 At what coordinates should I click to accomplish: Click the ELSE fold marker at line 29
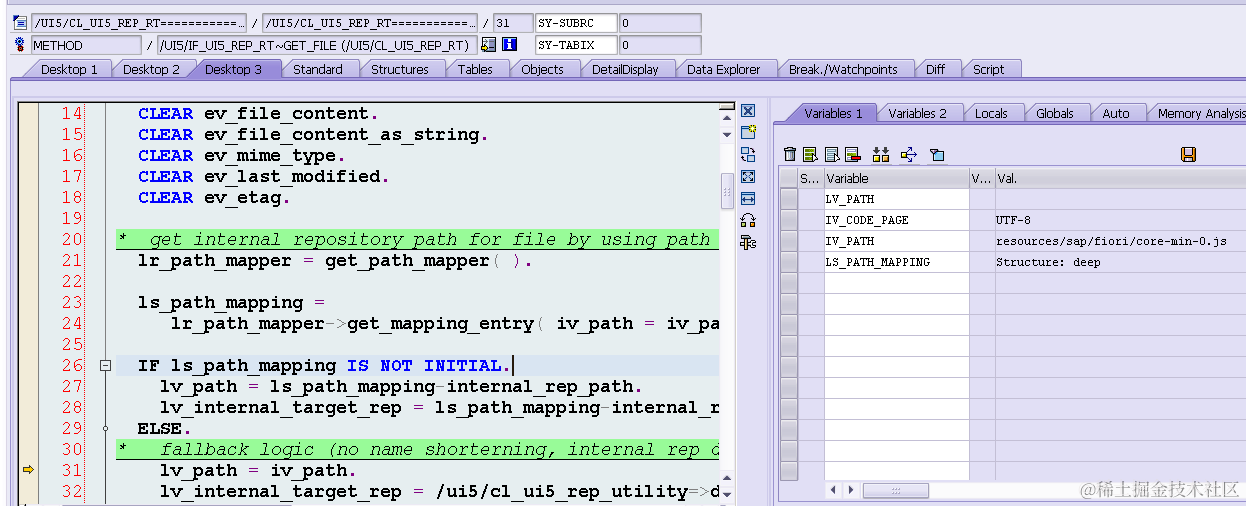coord(105,428)
